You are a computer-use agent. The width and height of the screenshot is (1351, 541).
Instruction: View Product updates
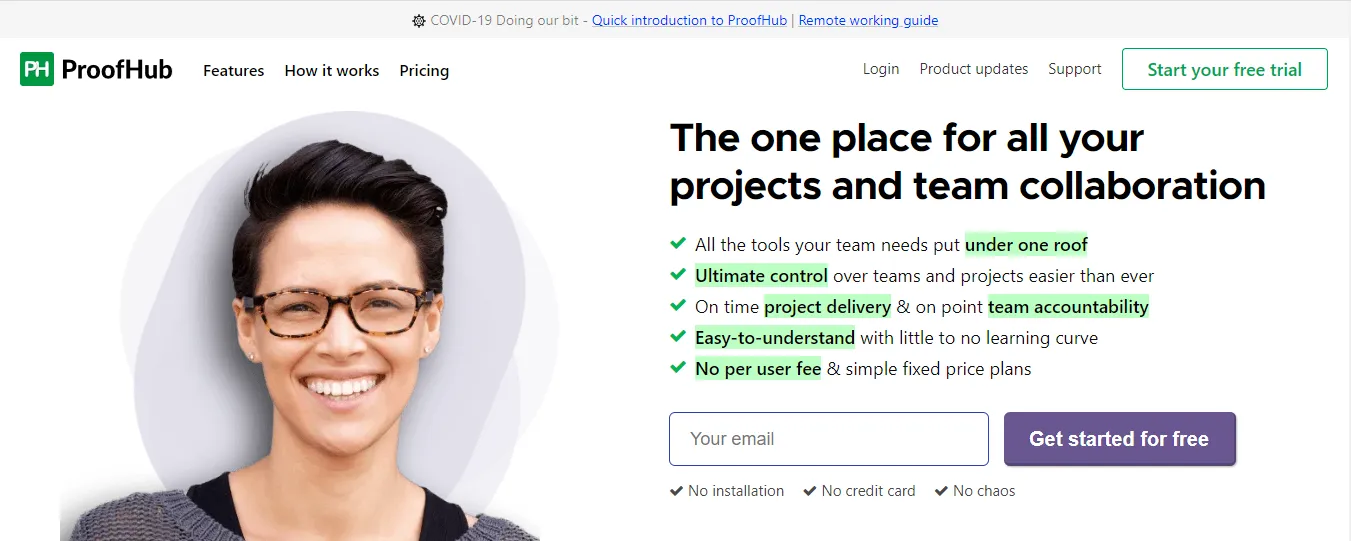pyautogui.click(x=974, y=69)
